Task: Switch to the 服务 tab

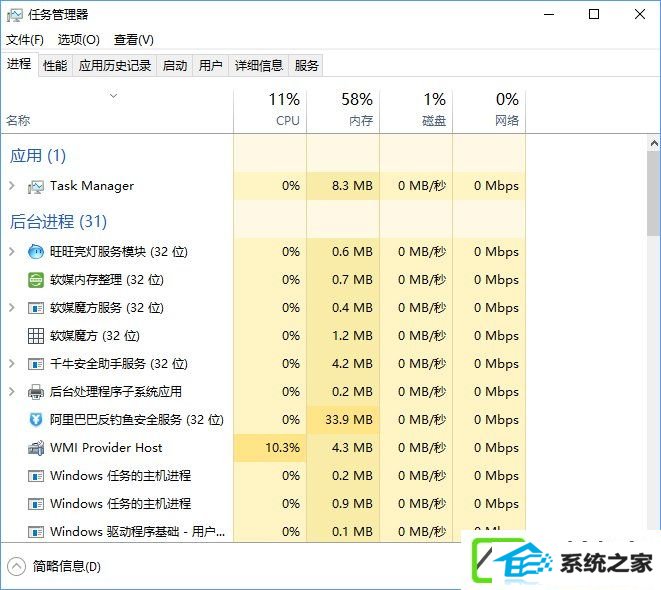Action: click(306, 66)
